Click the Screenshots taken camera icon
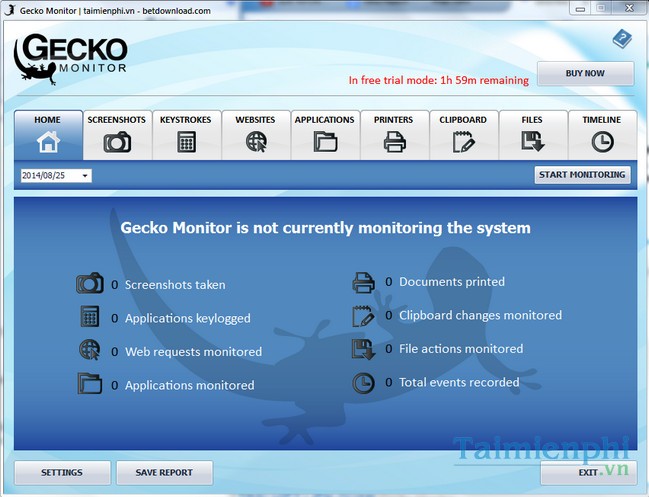Screen dimensions: 649x497 tap(90, 283)
